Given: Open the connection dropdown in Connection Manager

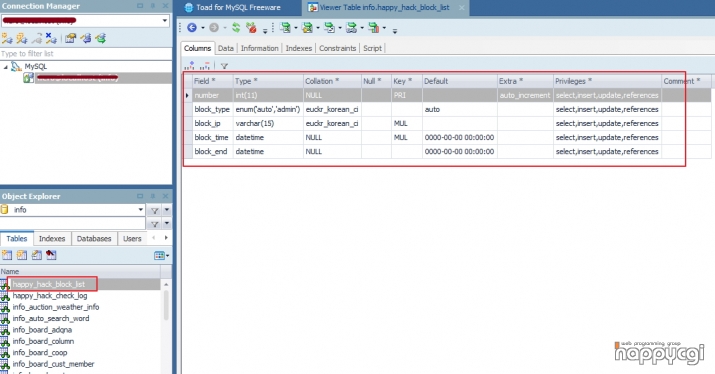Looking at the screenshot, I should [165, 21].
